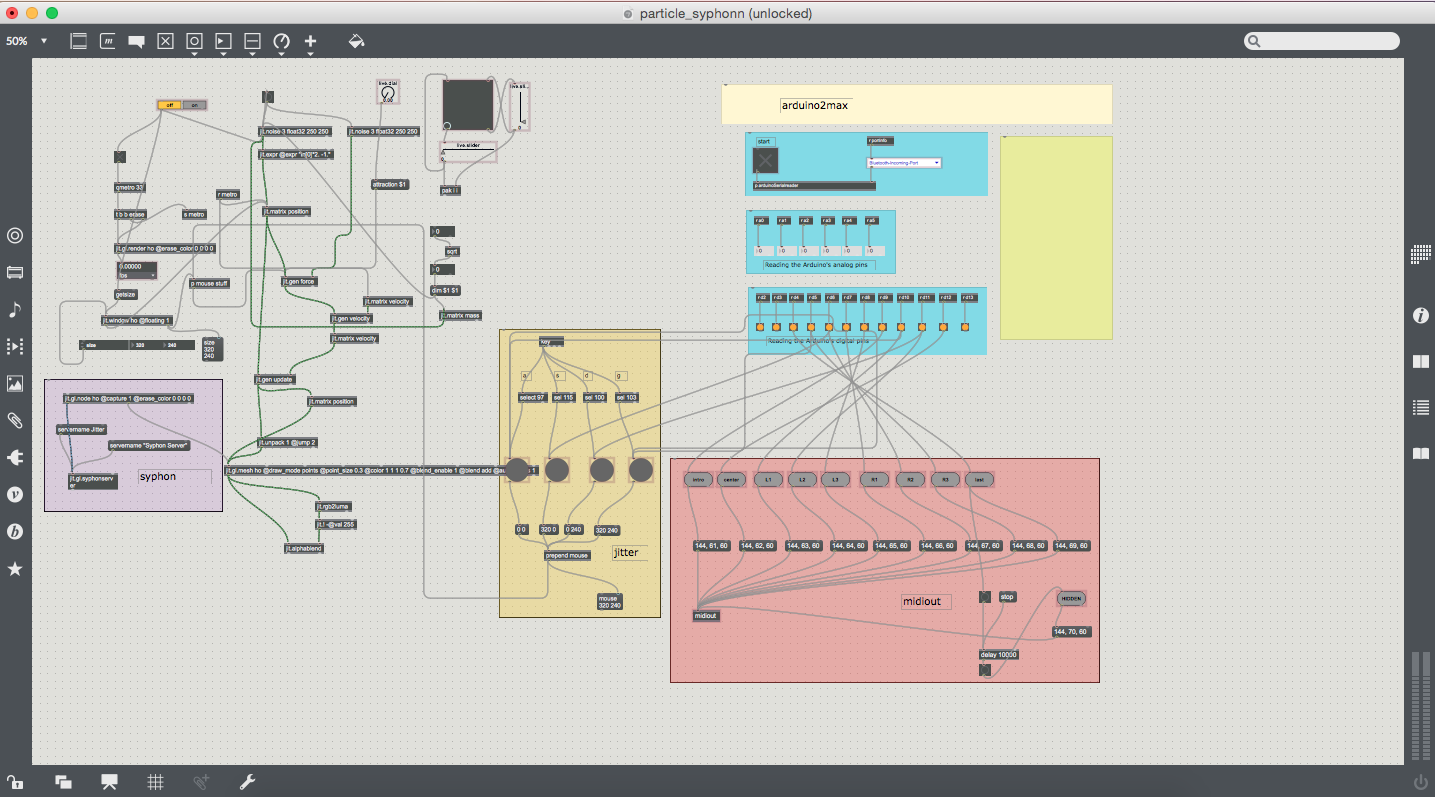Toggle the switch above jit.noise
The height and width of the screenshot is (797, 1435).
267,97
